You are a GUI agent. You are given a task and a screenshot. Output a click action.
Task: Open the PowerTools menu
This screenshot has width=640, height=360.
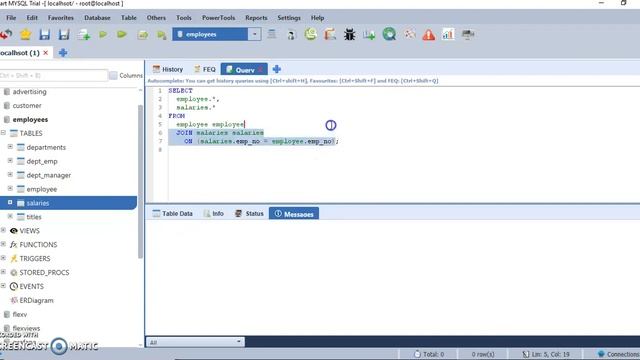pyautogui.click(x=218, y=18)
